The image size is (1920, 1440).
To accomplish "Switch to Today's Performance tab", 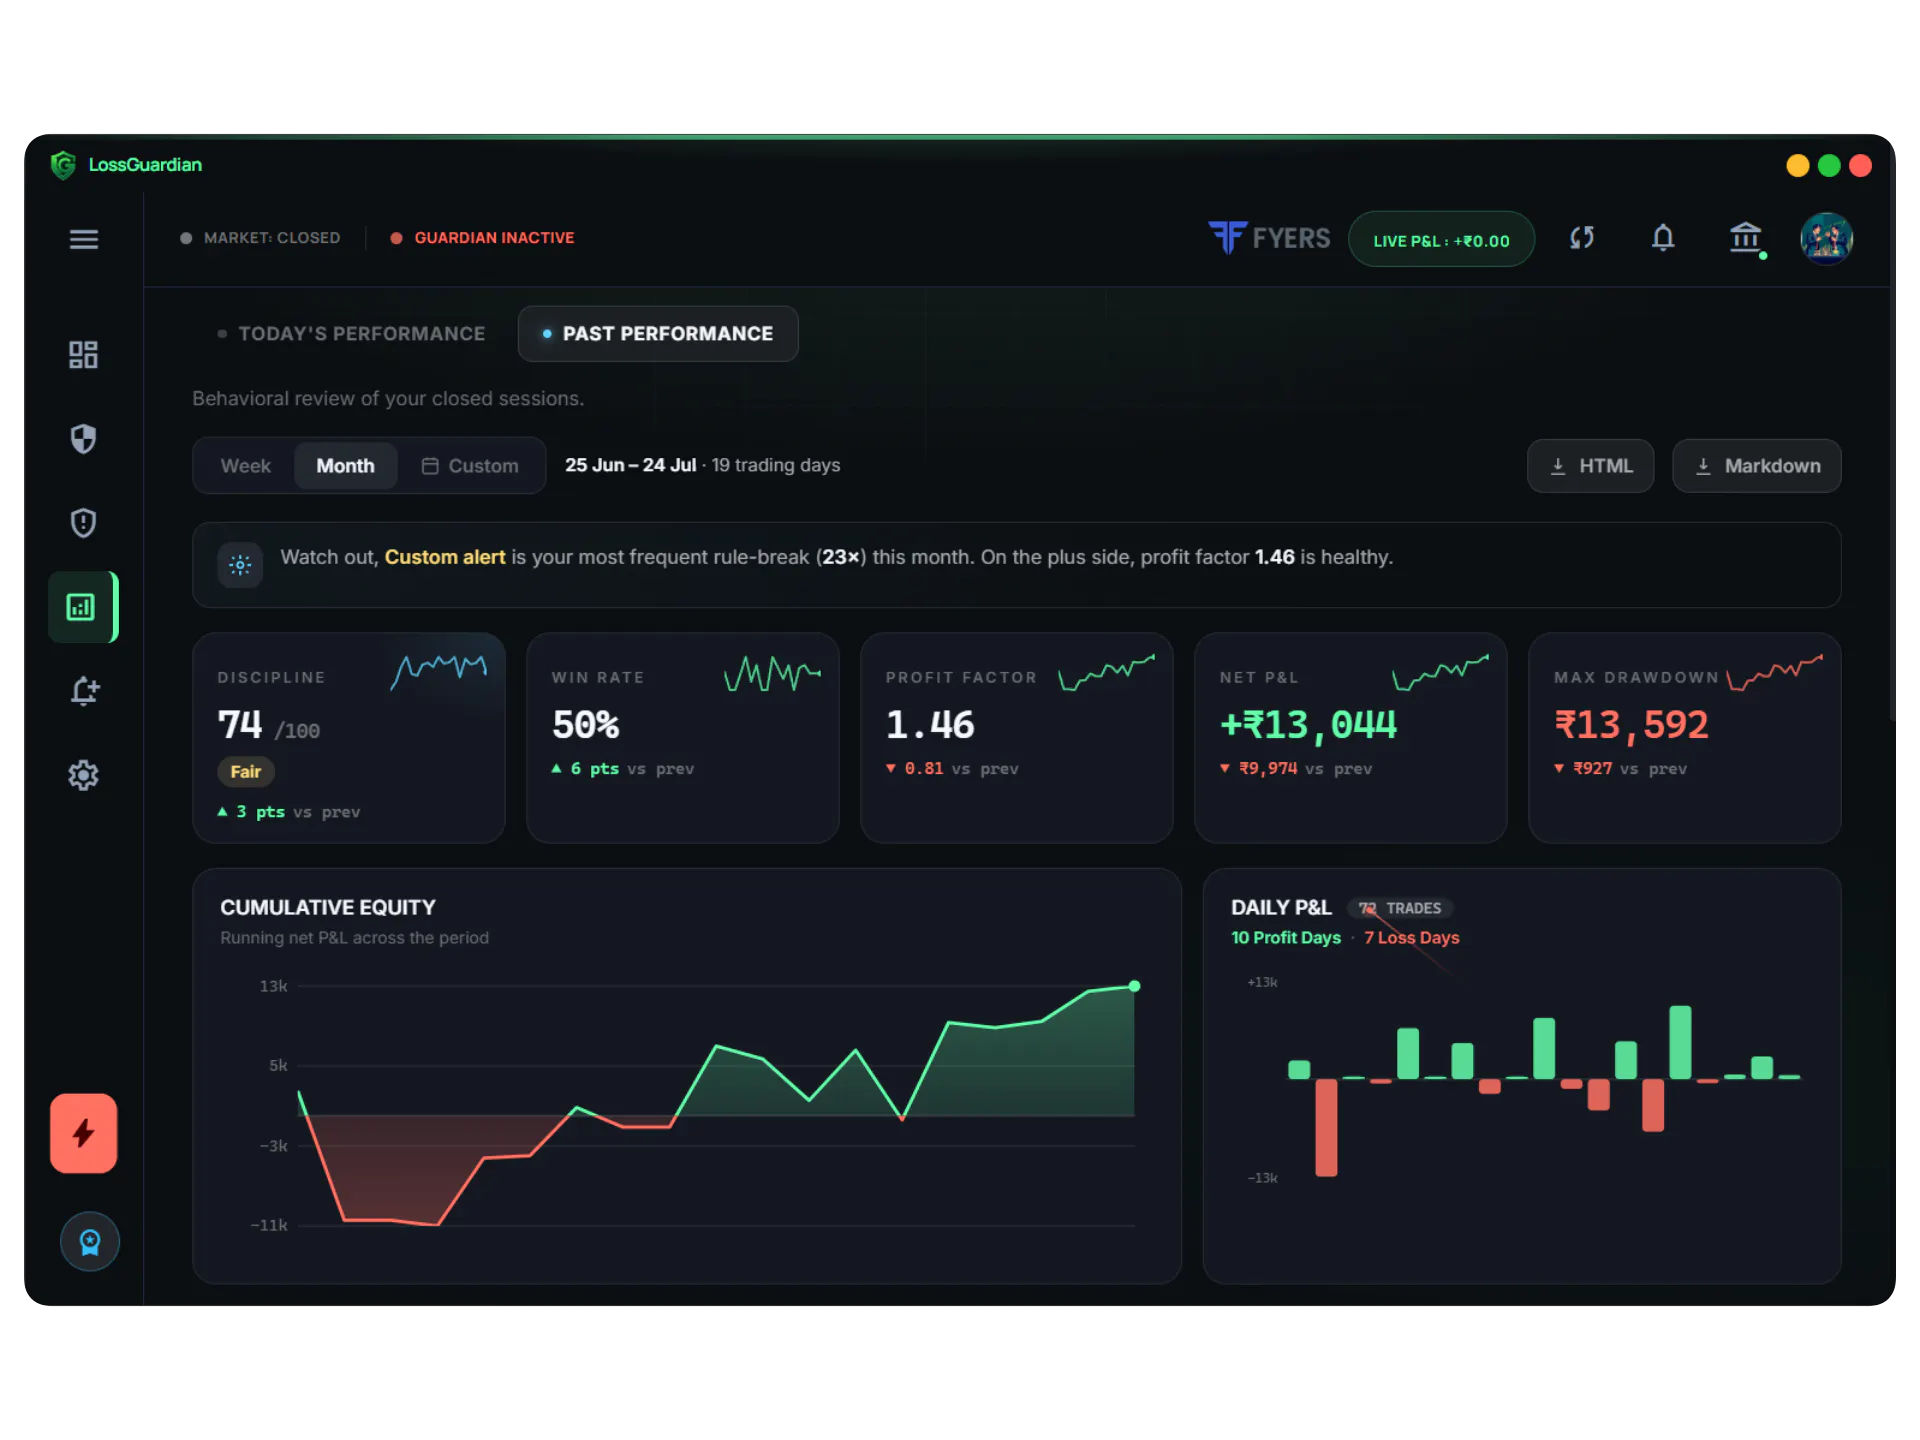I will (351, 334).
